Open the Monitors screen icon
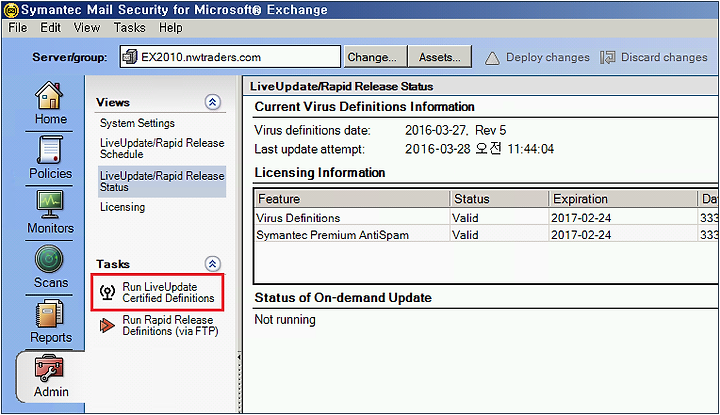The width and height of the screenshot is (720, 415). (x=50, y=204)
